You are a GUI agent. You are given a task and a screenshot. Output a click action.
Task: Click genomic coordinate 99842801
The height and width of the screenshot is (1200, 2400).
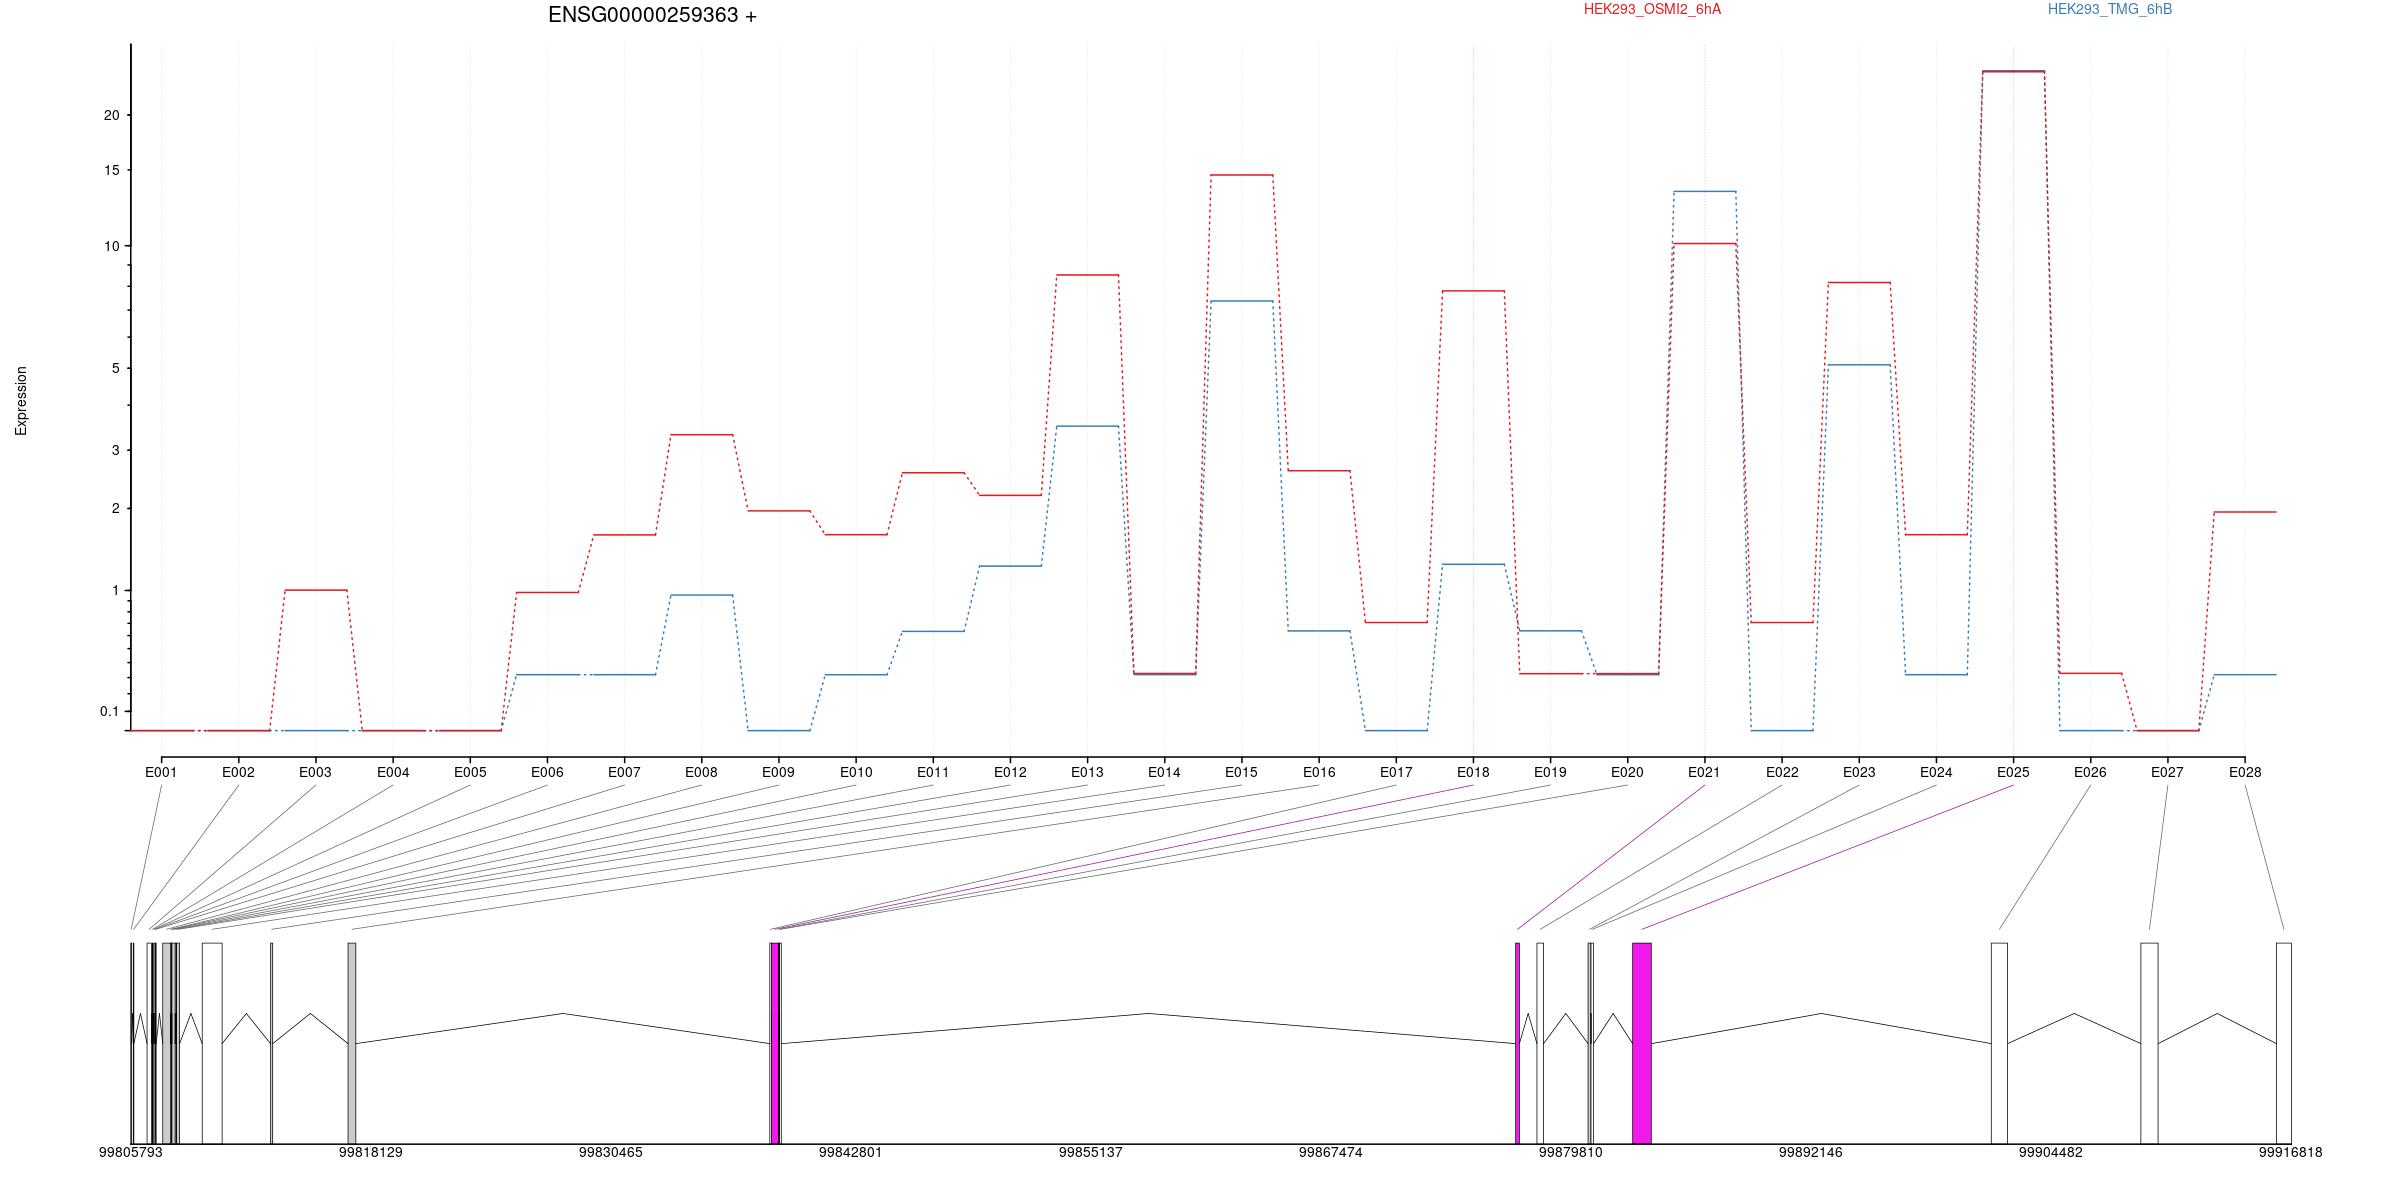tap(850, 1152)
